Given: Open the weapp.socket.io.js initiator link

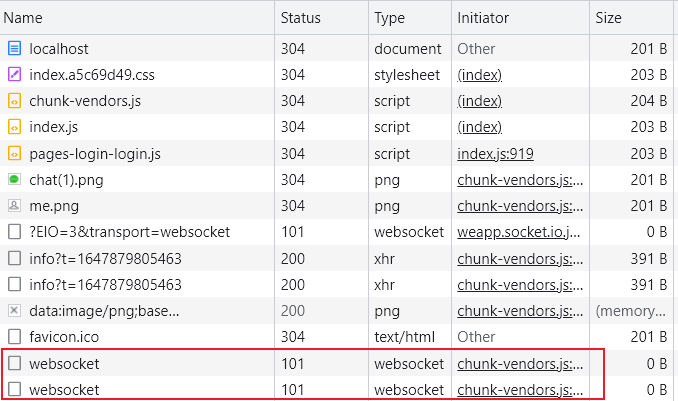Looking at the screenshot, I should point(518,232).
